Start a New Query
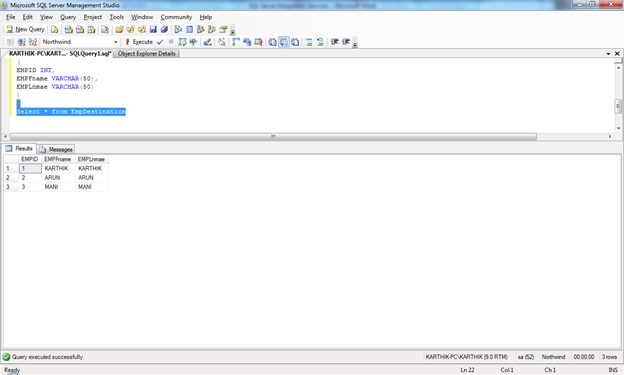The image size is (624, 375). (x=25, y=29)
